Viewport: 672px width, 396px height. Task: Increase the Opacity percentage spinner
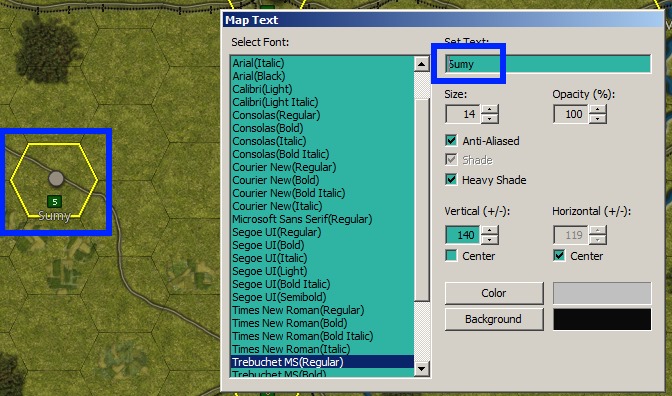pyautogui.click(x=597, y=110)
